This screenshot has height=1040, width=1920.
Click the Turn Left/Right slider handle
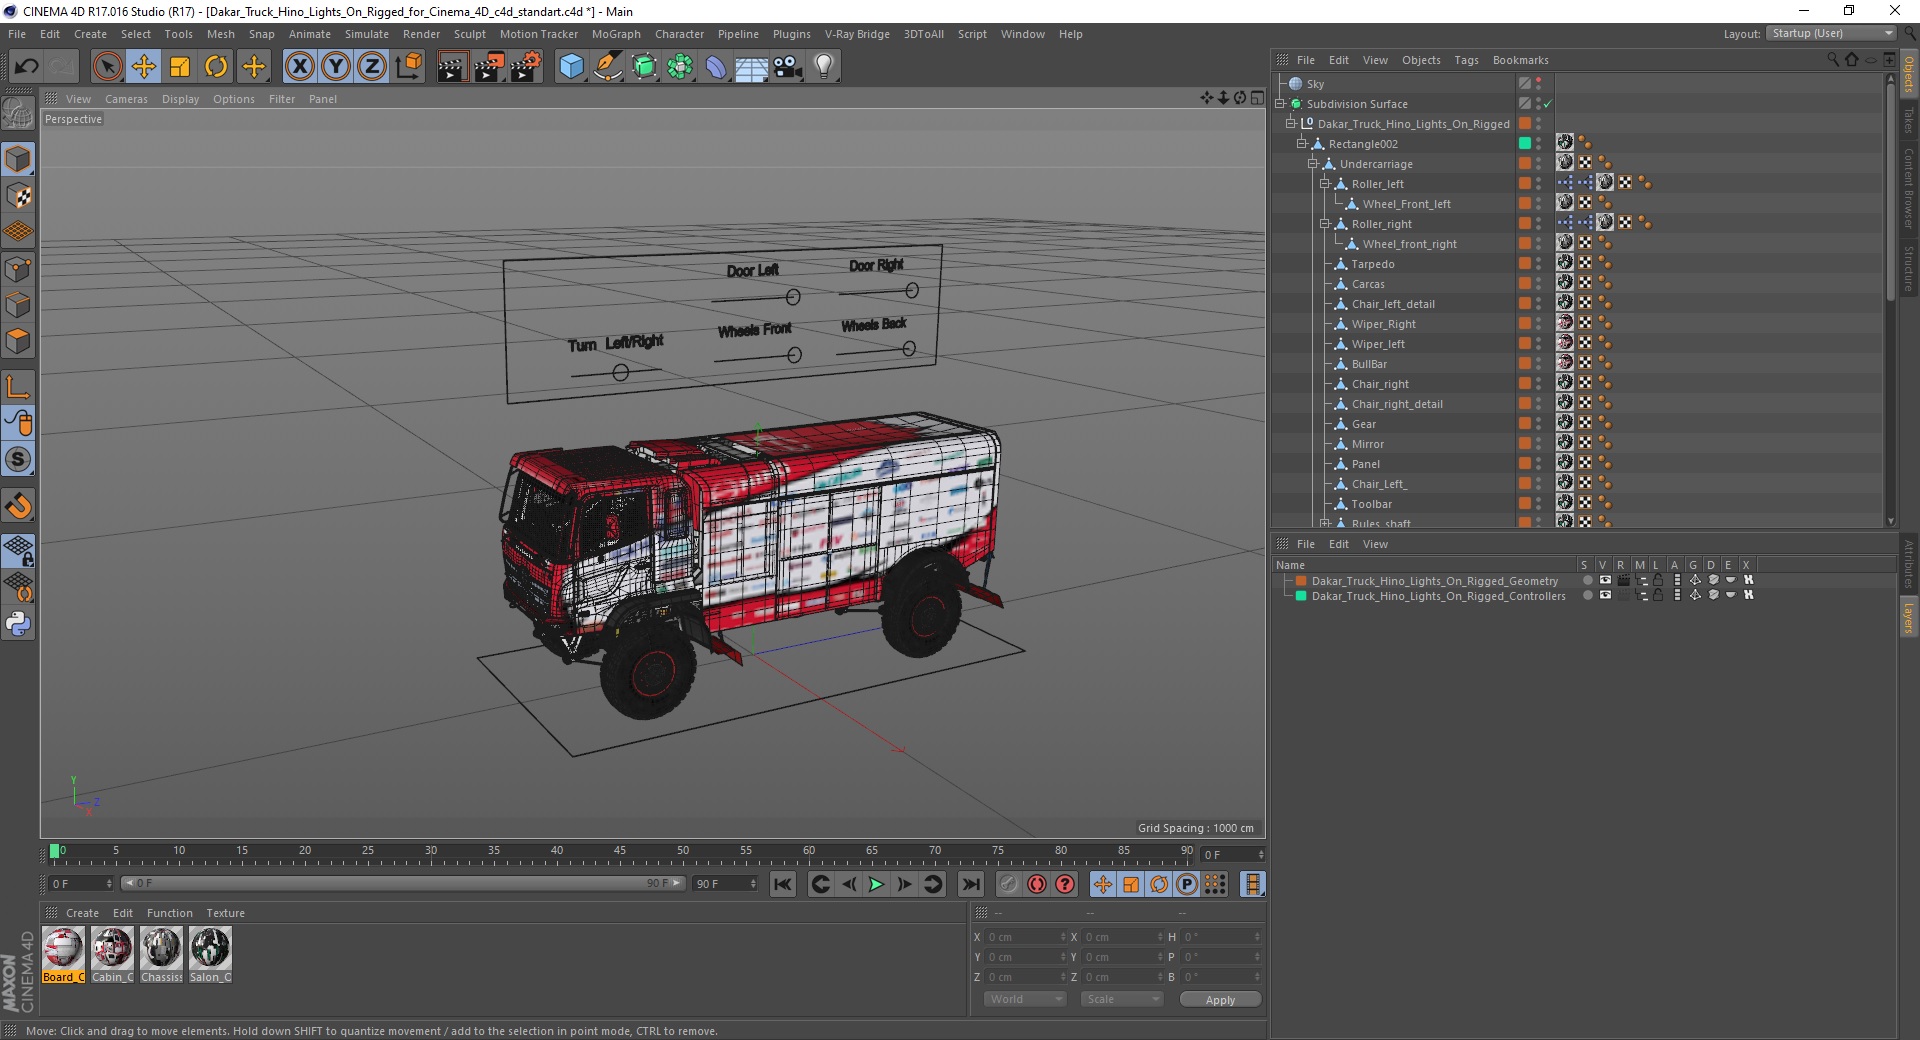click(x=621, y=373)
